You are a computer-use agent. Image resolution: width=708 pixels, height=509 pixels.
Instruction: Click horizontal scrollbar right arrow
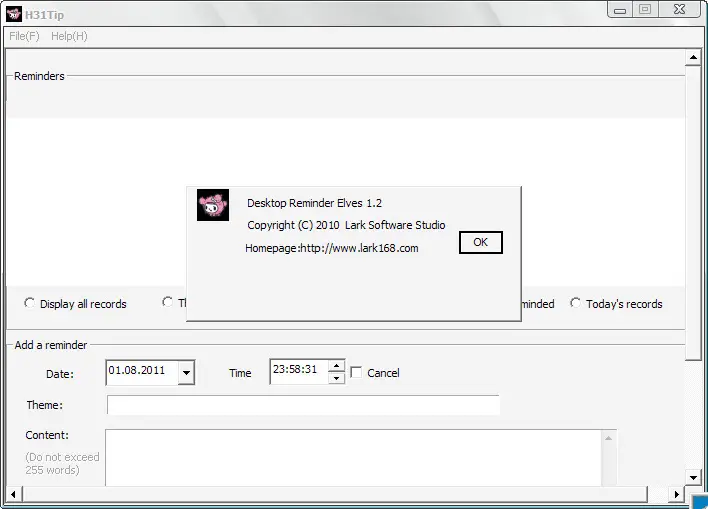tap(676, 494)
